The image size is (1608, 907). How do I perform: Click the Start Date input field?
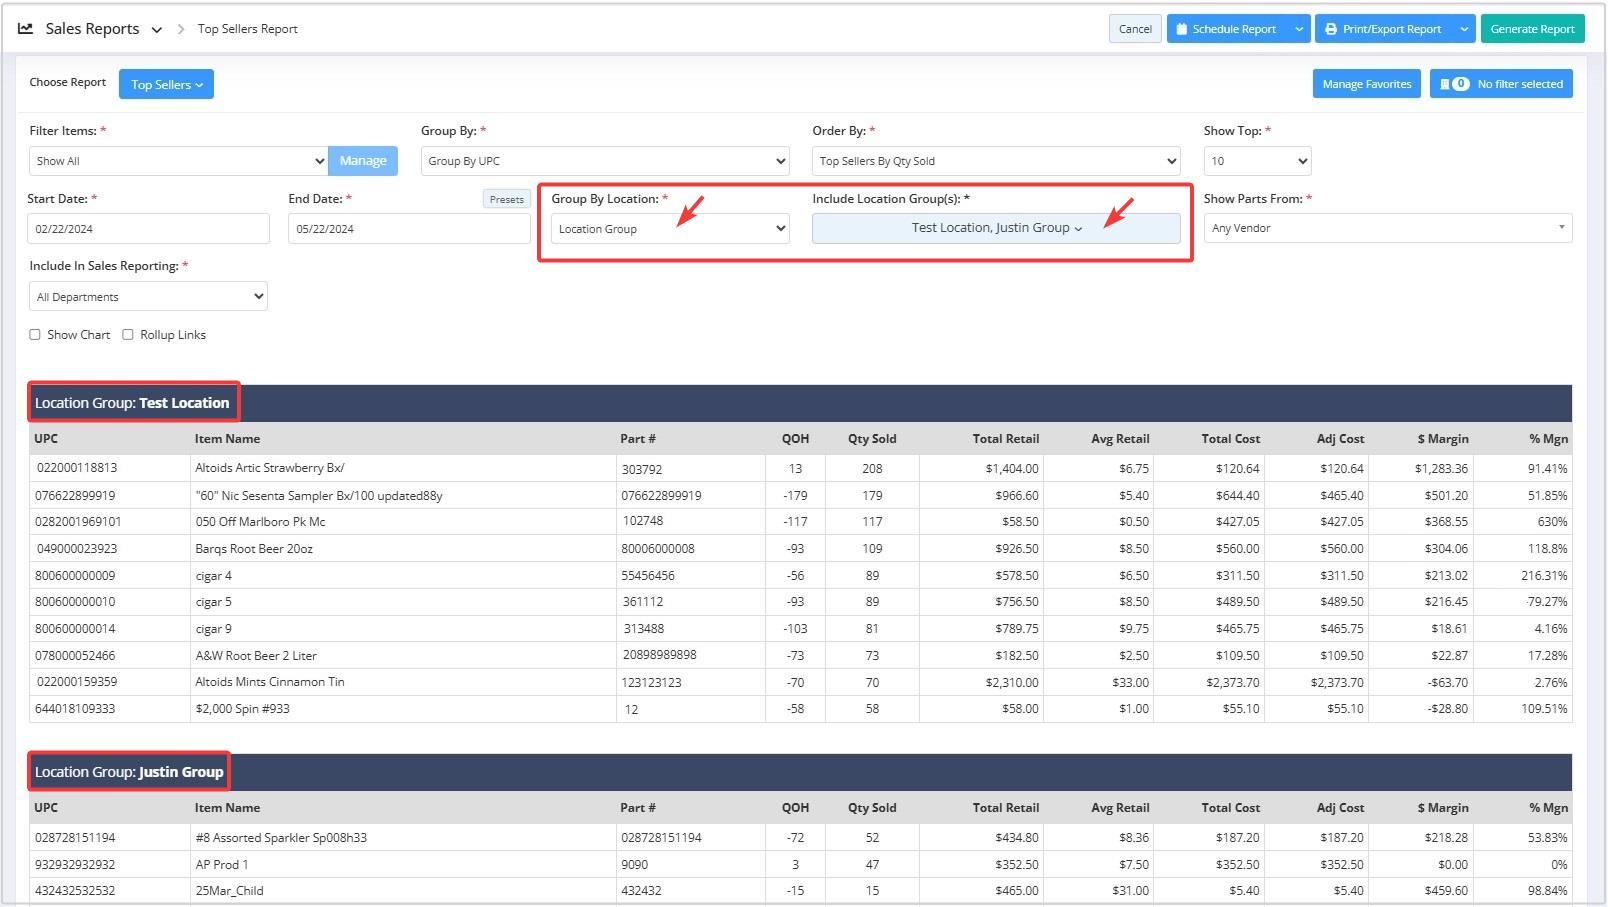[x=148, y=229]
